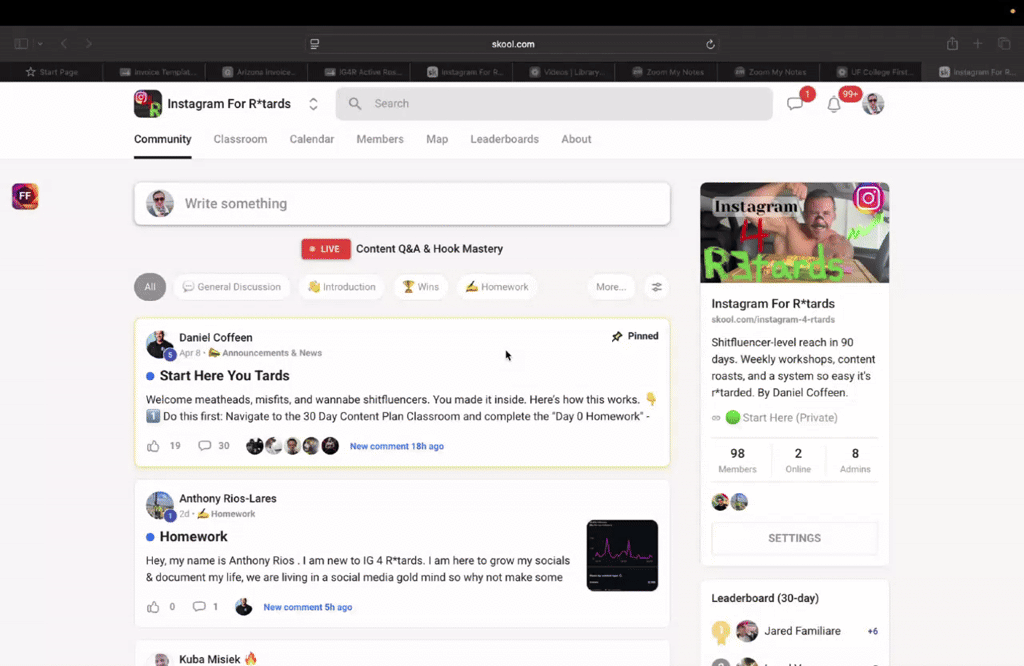Open Content Q&A & Hook Mastery event

(x=429, y=249)
